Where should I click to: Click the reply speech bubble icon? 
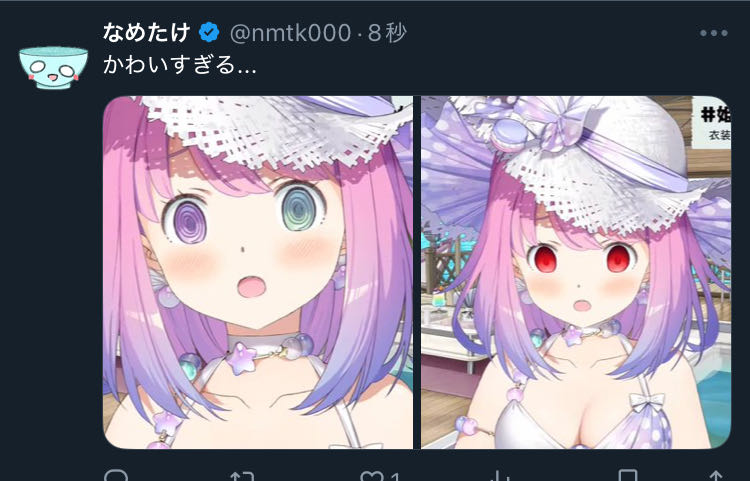(116, 476)
